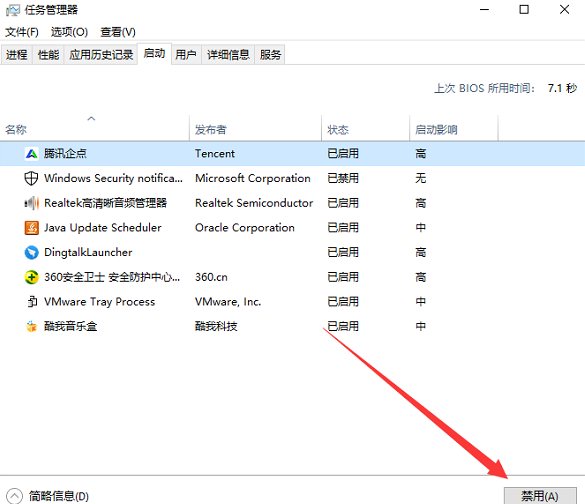Open the 选项(O) menu
This screenshot has width=585, height=504.
click(x=69, y=32)
